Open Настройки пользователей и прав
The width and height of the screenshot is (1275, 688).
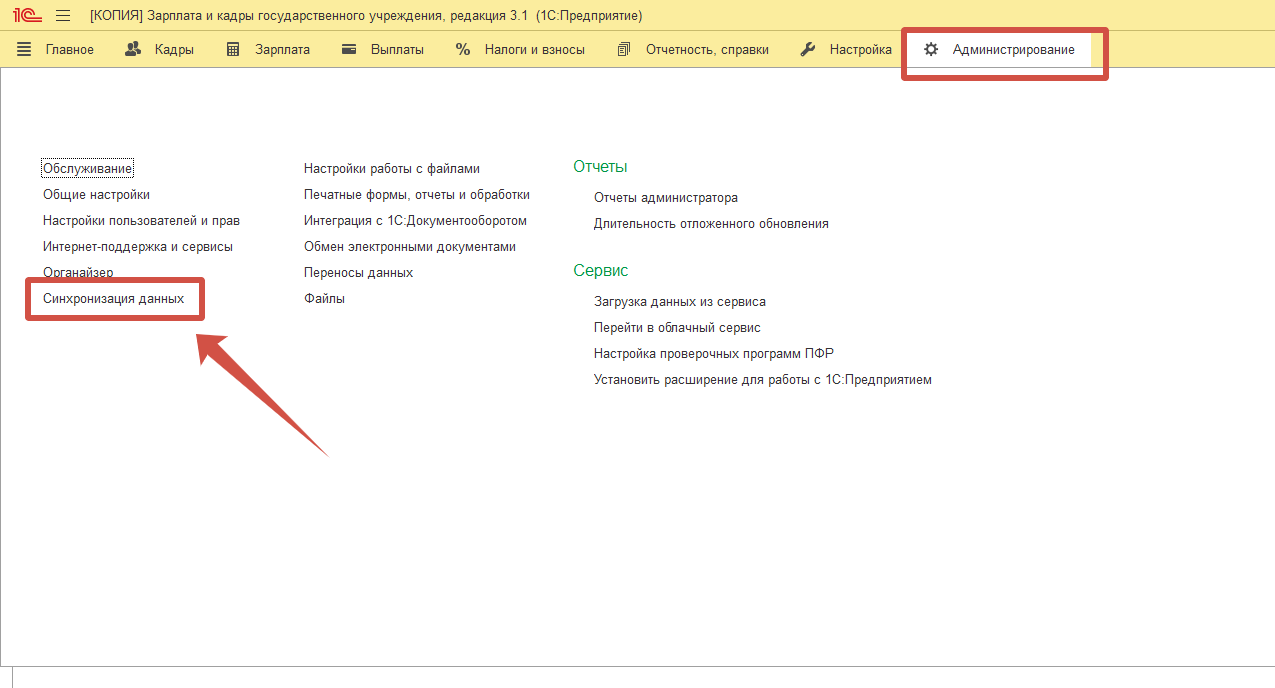[141, 220]
